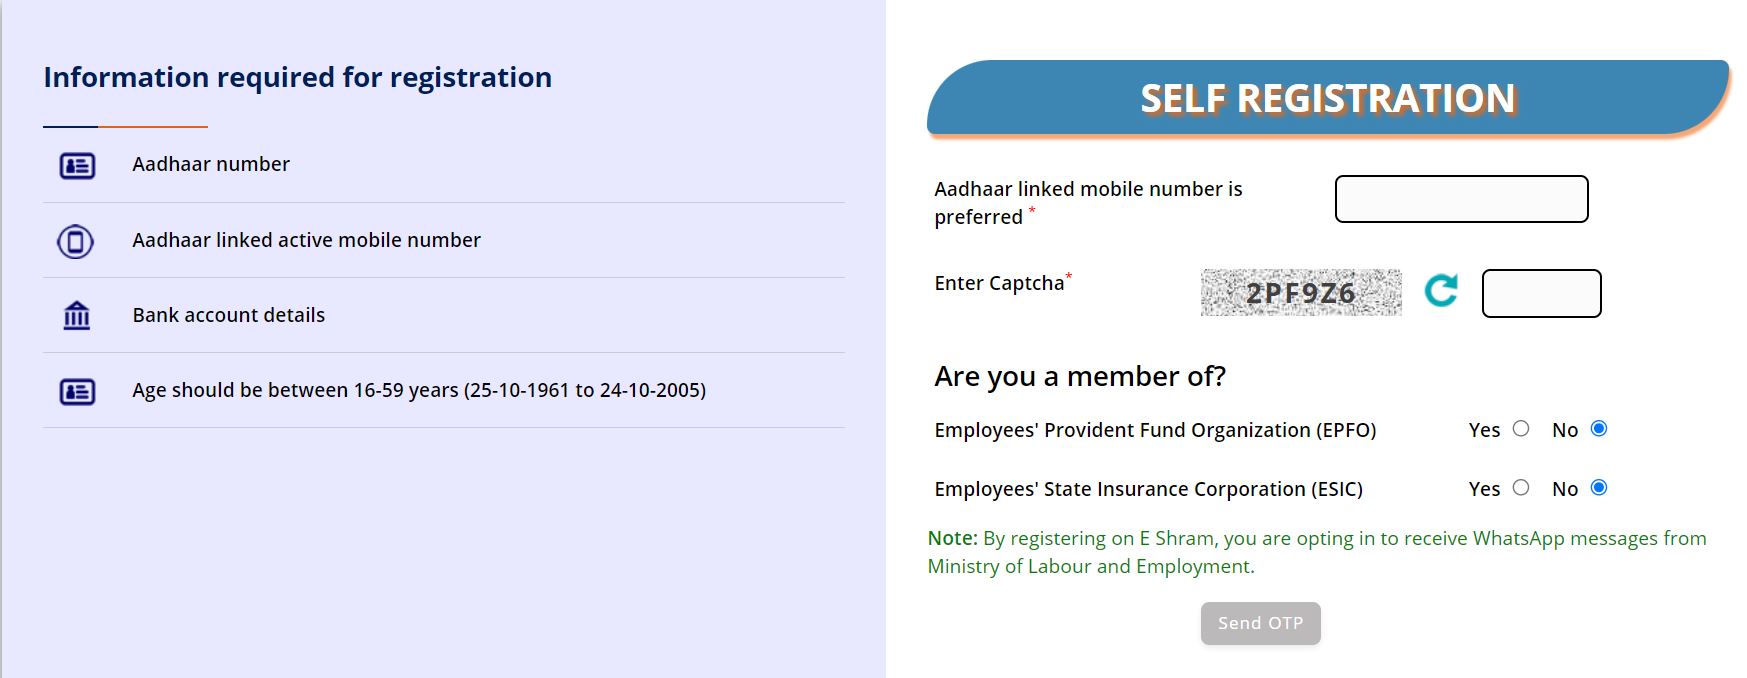Viewport: 1747px width, 678px height.
Task: Choose No for ESIC membership
Action: 1599,488
